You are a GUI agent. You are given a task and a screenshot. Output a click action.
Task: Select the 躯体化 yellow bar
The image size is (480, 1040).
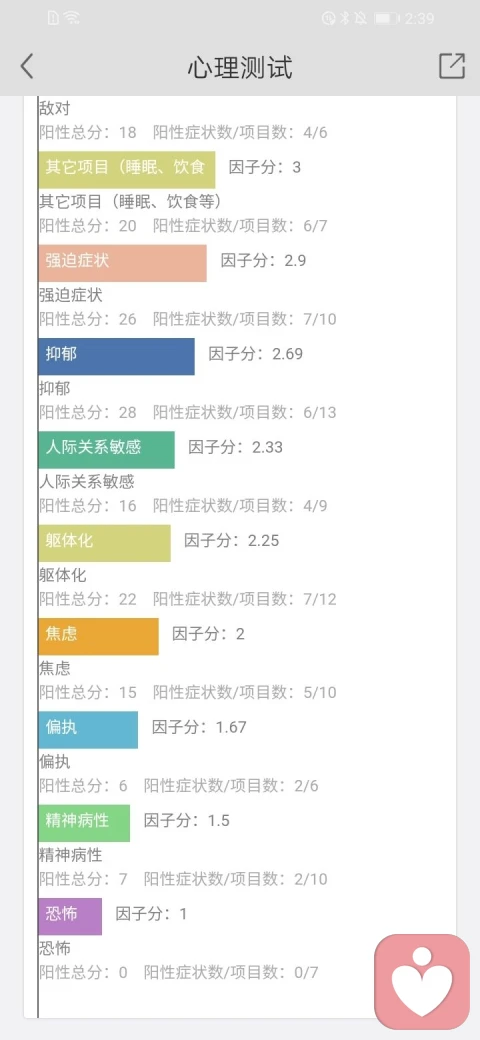[105, 543]
